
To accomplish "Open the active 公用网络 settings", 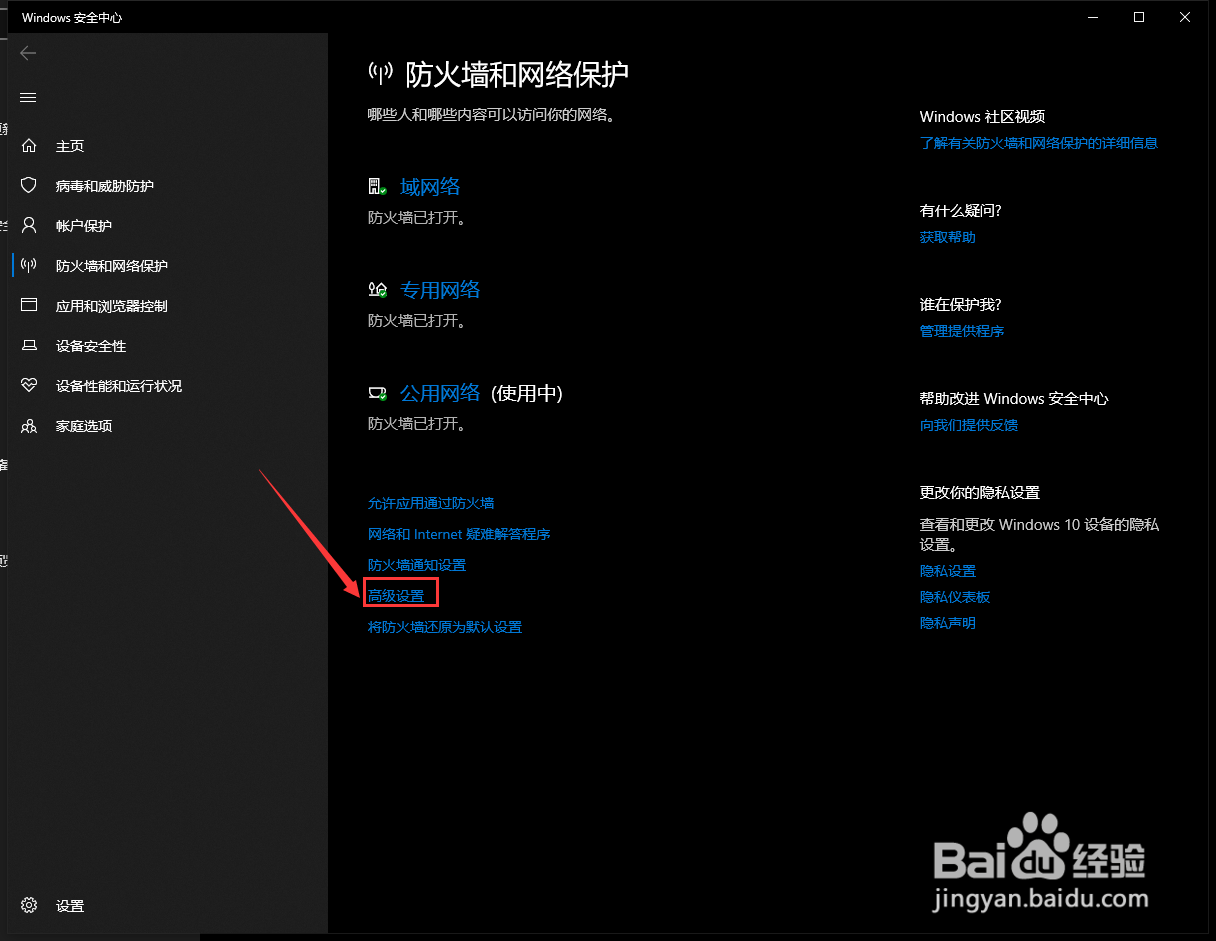I will click(439, 392).
